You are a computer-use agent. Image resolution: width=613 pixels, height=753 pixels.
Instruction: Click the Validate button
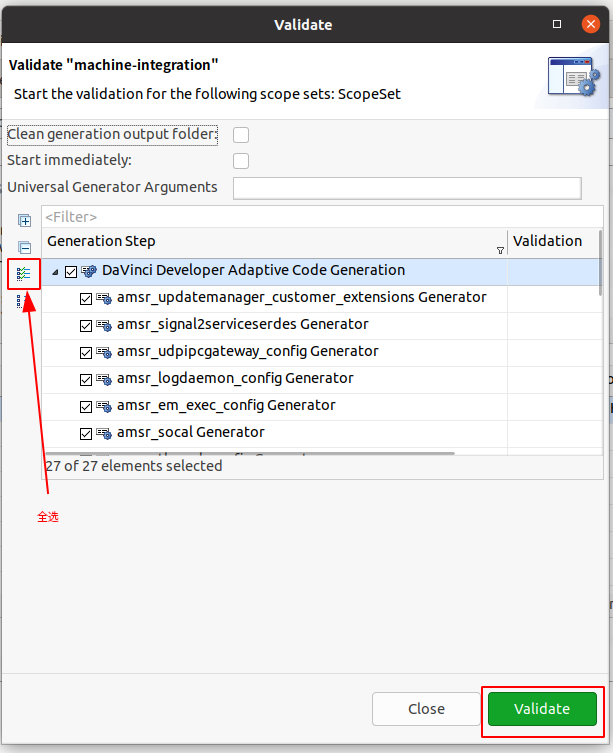542,709
